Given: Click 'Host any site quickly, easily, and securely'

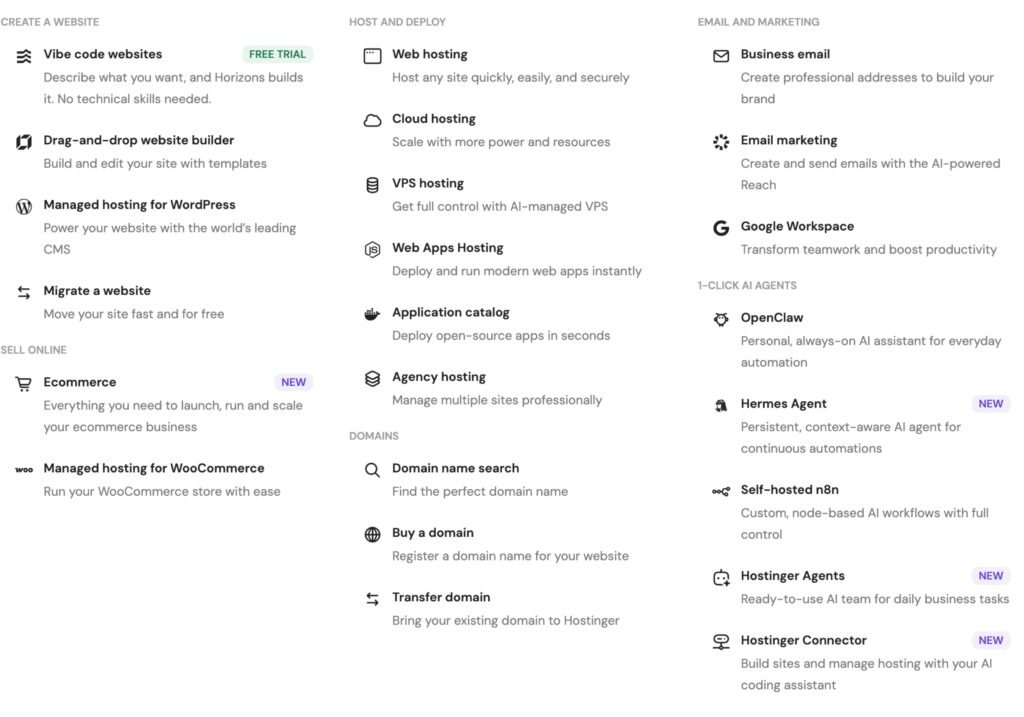Looking at the screenshot, I should coord(510,78).
